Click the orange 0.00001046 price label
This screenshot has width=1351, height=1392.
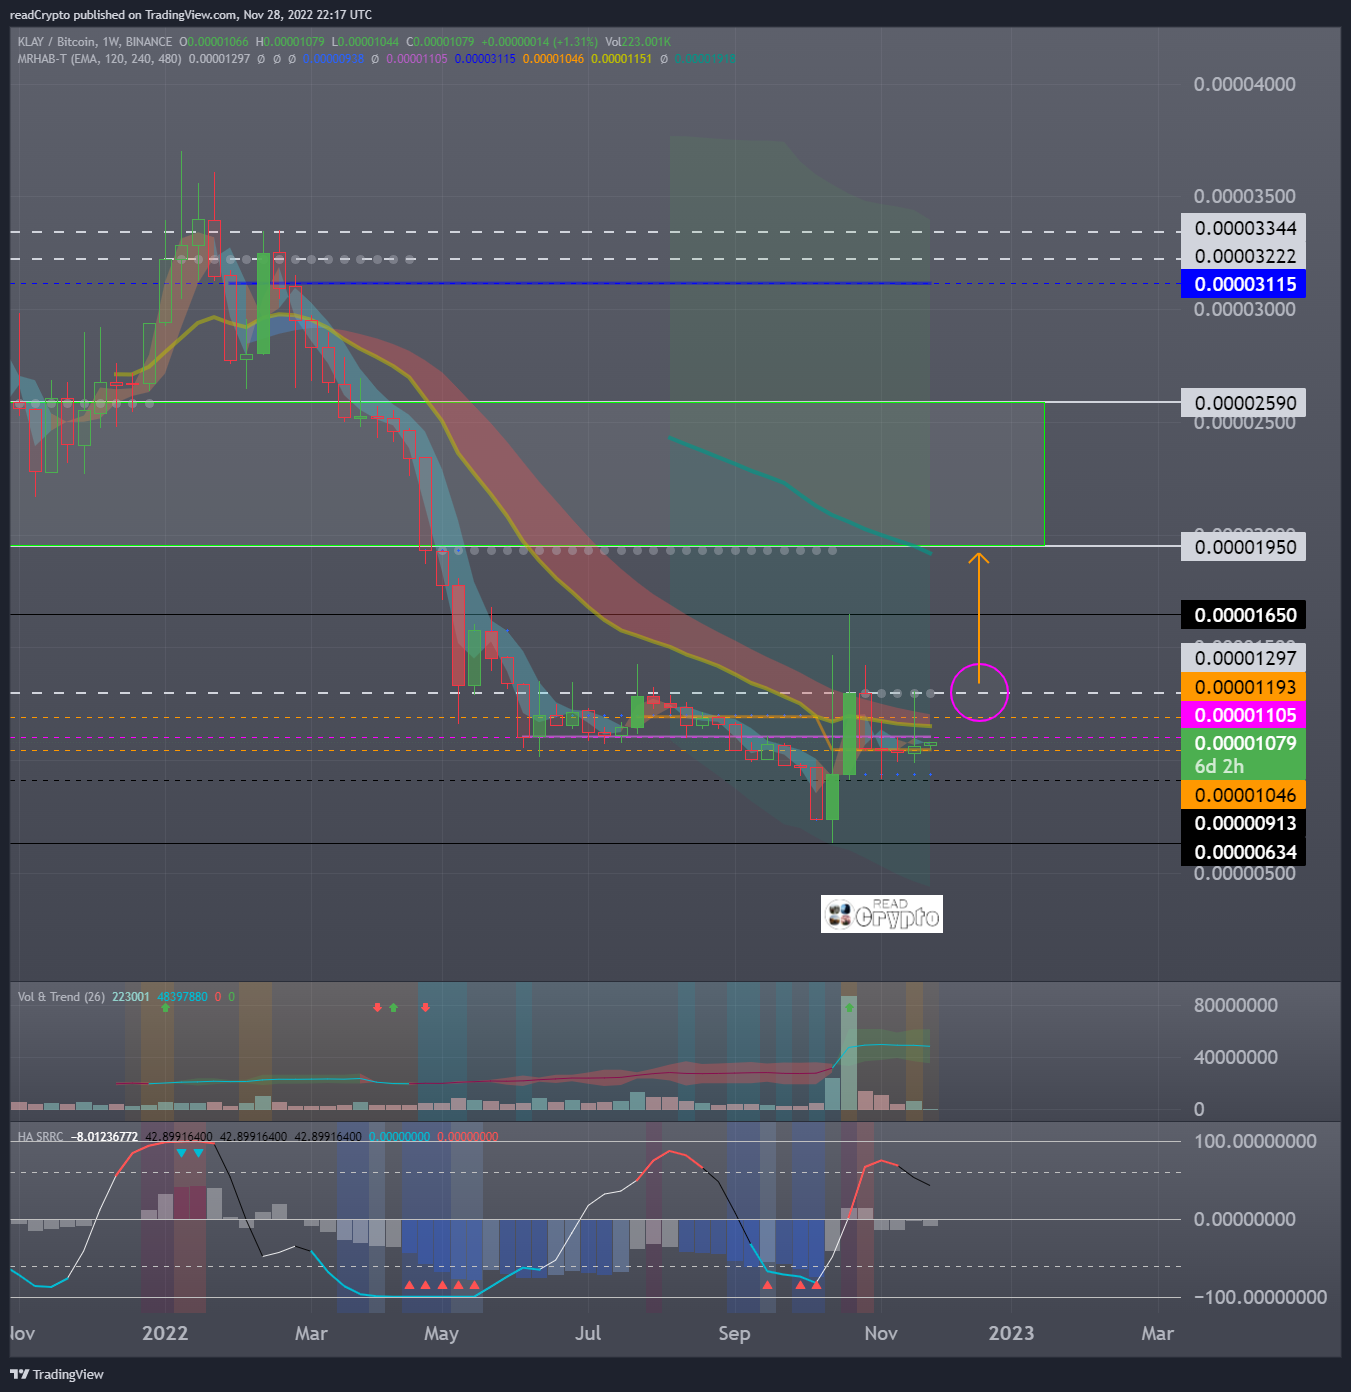(x=1244, y=795)
